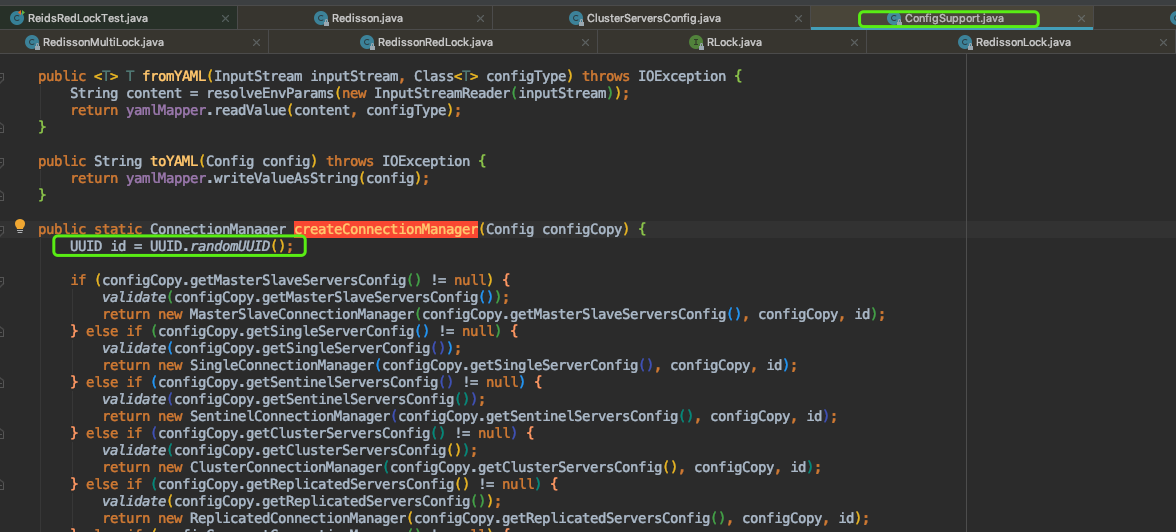This screenshot has height=532, width=1176.
Task: Click the yellow lightbulb intention icon
Action: [19, 227]
